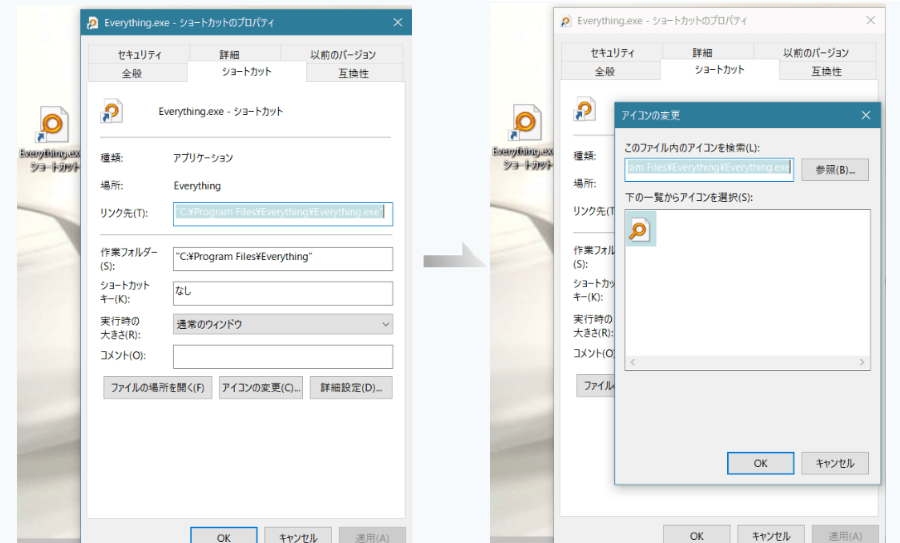Switch to 以前のバージョン tab in right window

coord(816,52)
